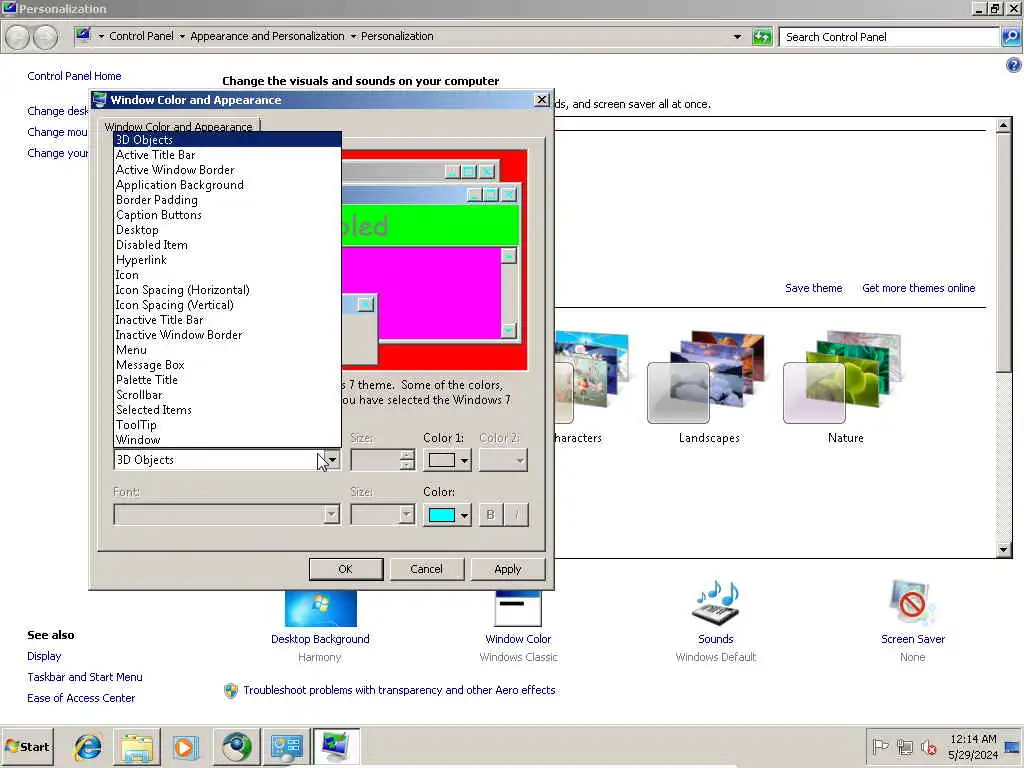The height and width of the screenshot is (768, 1024).
Task: Choose Scrollbar from the list
Action: click(x=227, y=395)
